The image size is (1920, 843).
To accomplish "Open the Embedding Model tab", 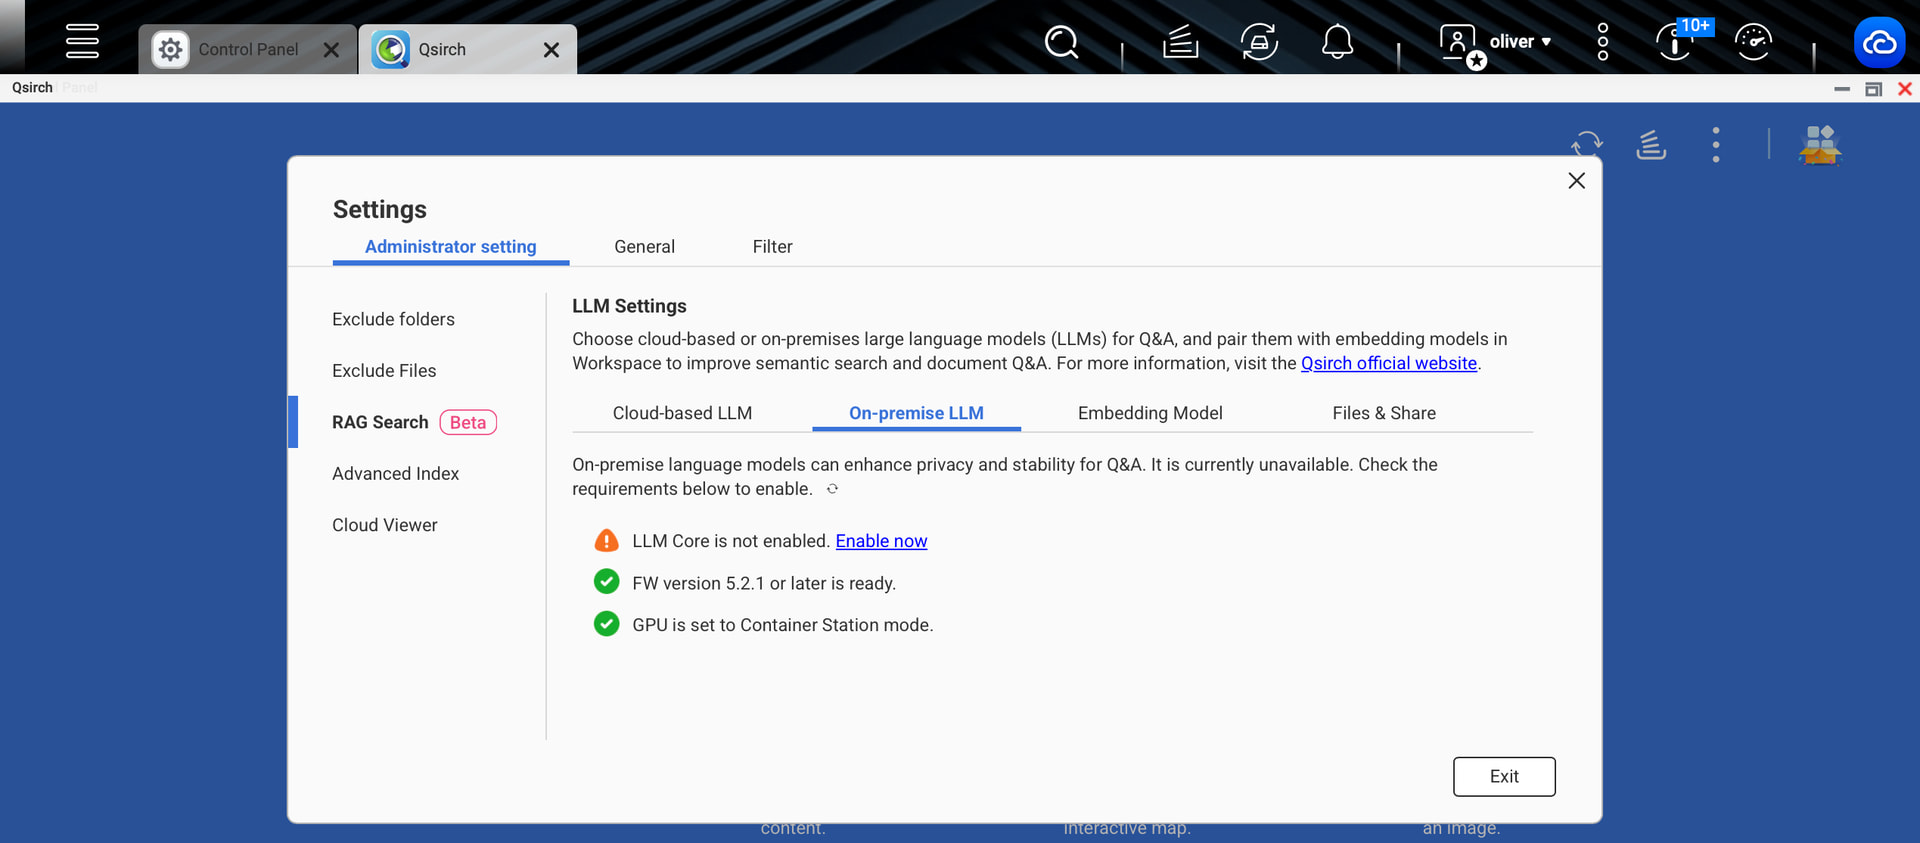I will (x=1150, y=413).
